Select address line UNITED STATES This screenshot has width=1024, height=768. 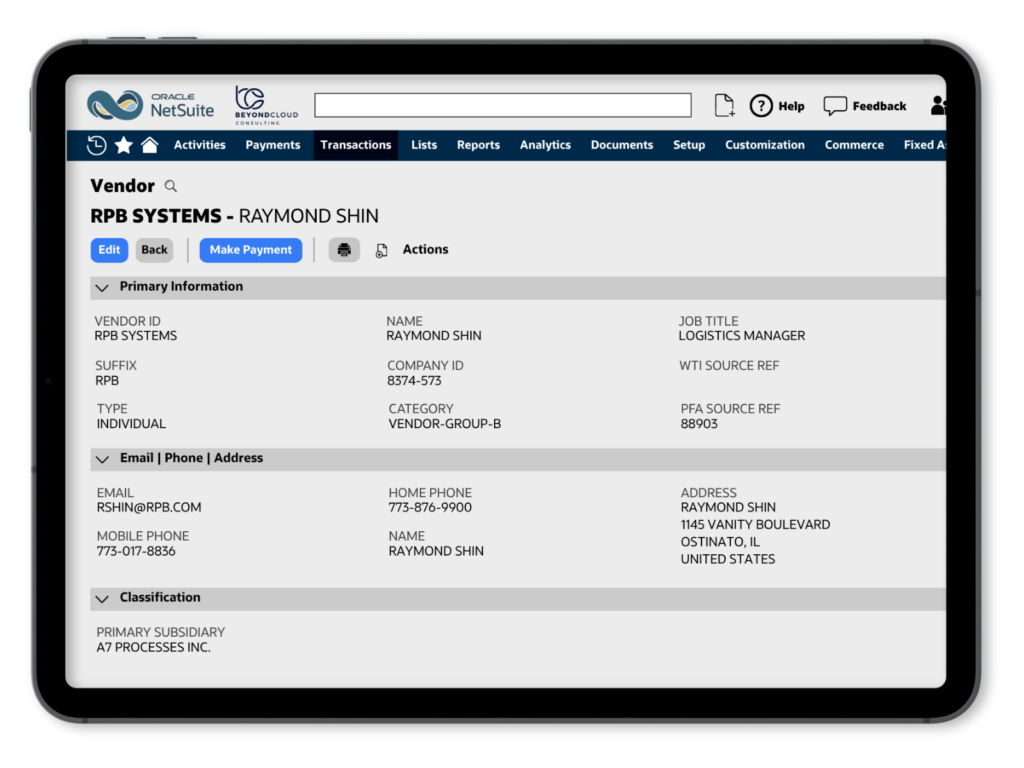point(728,559)
